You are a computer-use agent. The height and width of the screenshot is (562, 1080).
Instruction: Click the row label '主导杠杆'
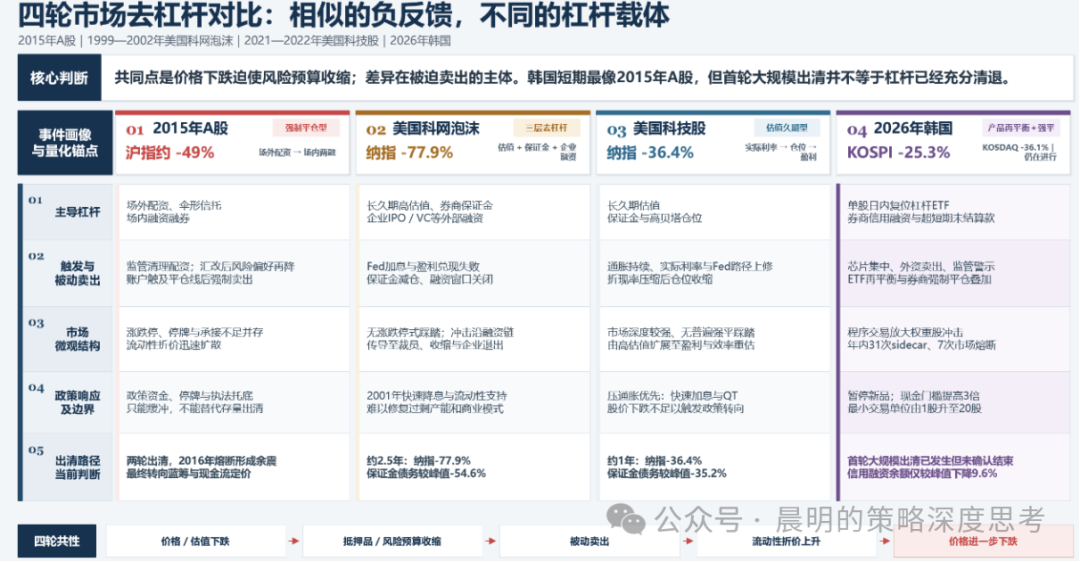(77, 212)
